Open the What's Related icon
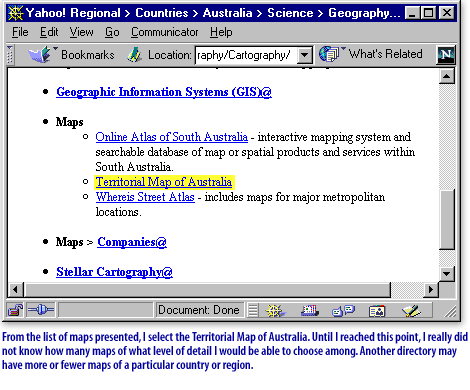Image resolution: width=470 pixels, height=390 pixels. click(329, 54)
